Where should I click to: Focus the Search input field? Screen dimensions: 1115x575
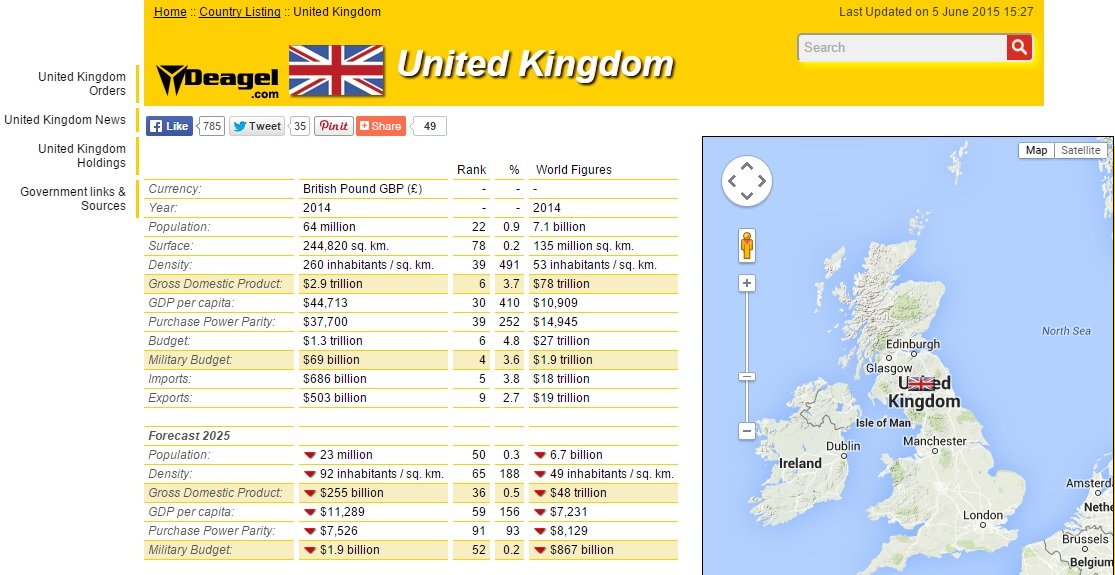point(902,48)
